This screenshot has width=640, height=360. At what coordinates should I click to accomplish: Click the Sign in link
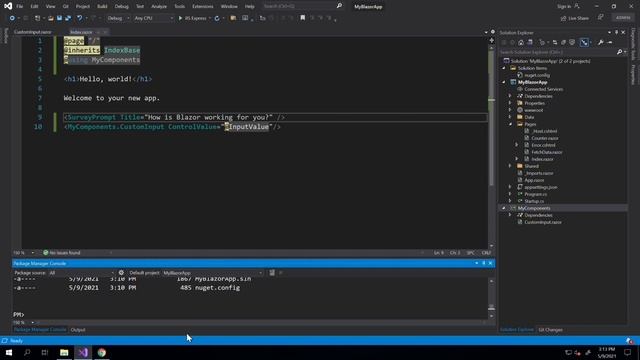click(568, 6)
